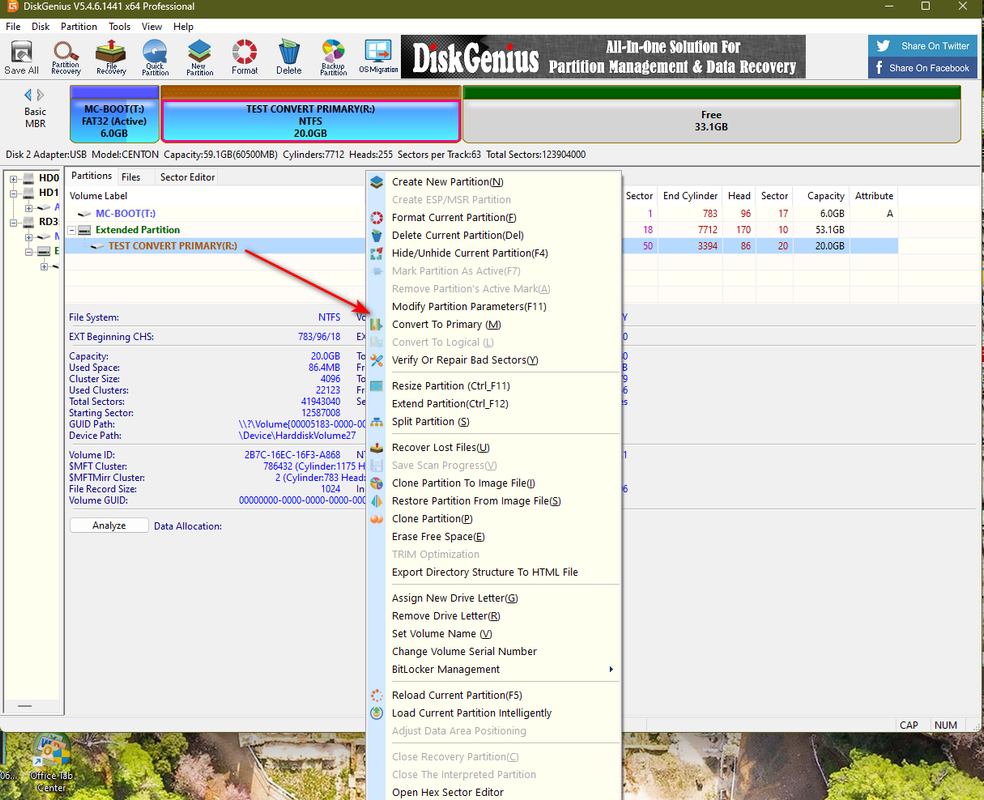Screen dimensions: 984x800
Task: Click the Save All toolbar icon
Action: pos(21,57)
